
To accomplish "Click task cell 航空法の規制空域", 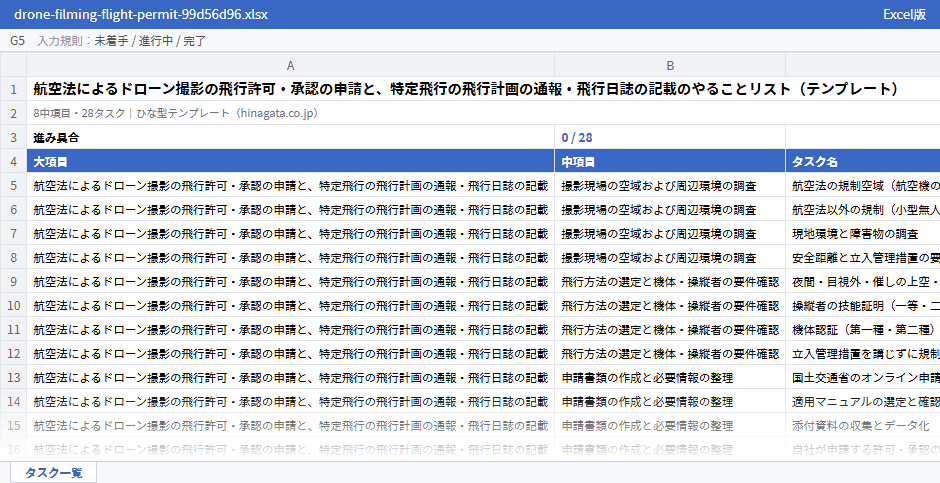I will [863, 185].
